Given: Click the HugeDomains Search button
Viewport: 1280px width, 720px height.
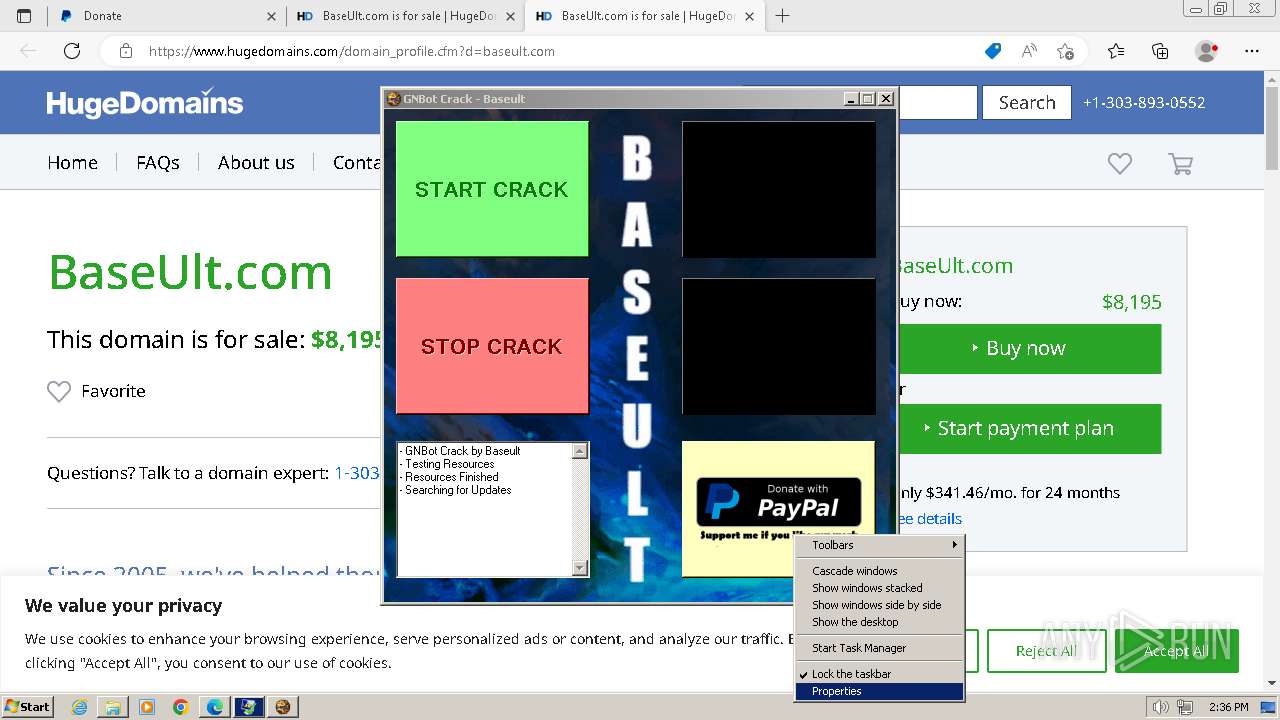Looking at the screenshot, I should click(x=1027, y=103).
